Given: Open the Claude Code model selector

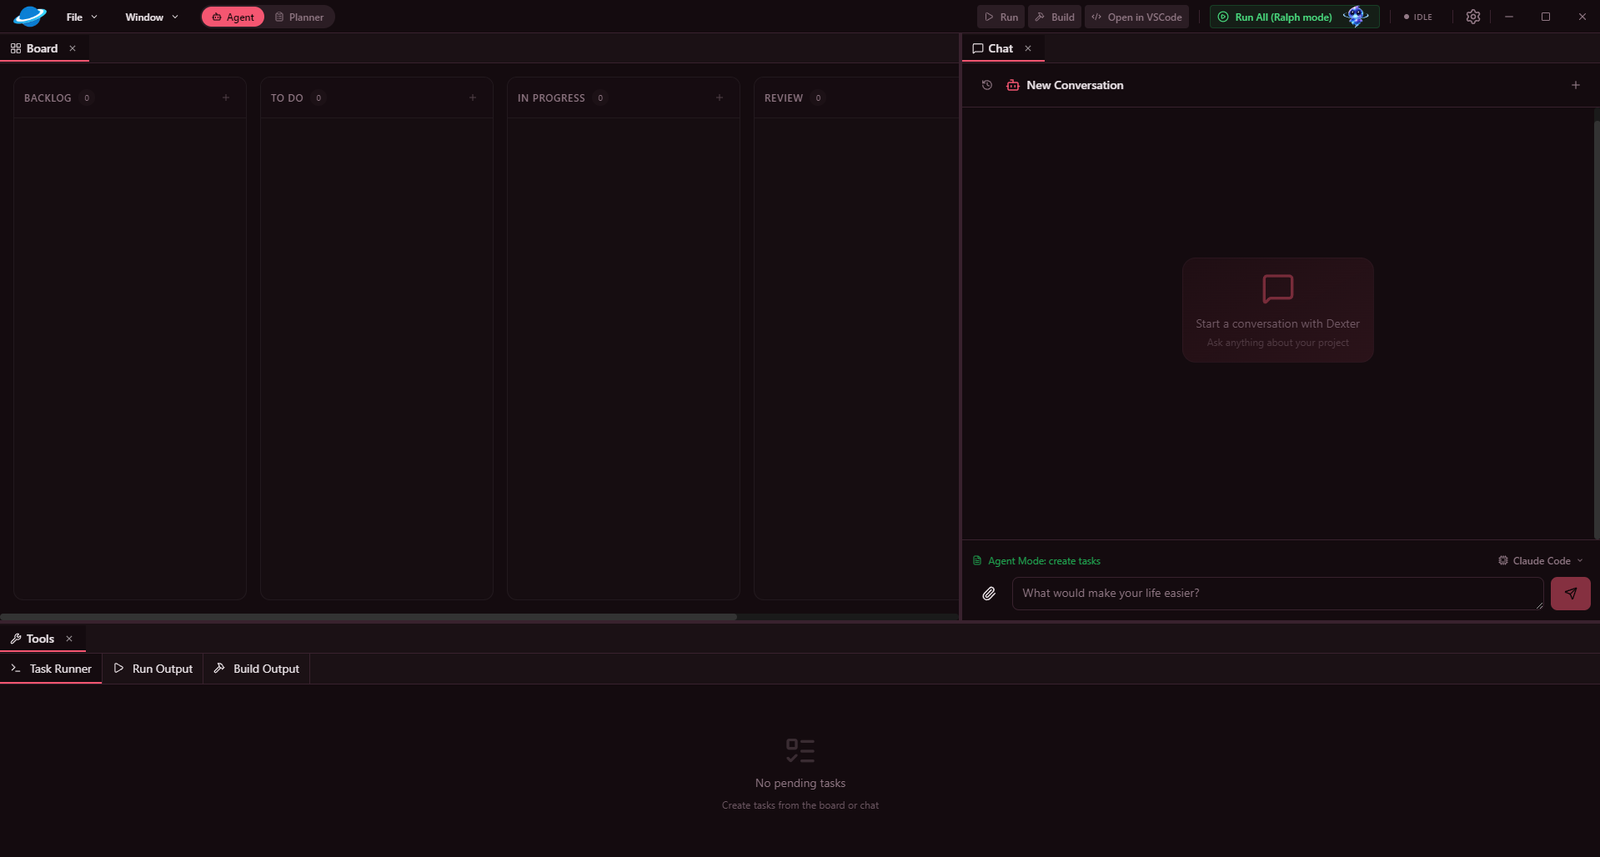Looking at the screenshot, I should (x=1541, y=561).
